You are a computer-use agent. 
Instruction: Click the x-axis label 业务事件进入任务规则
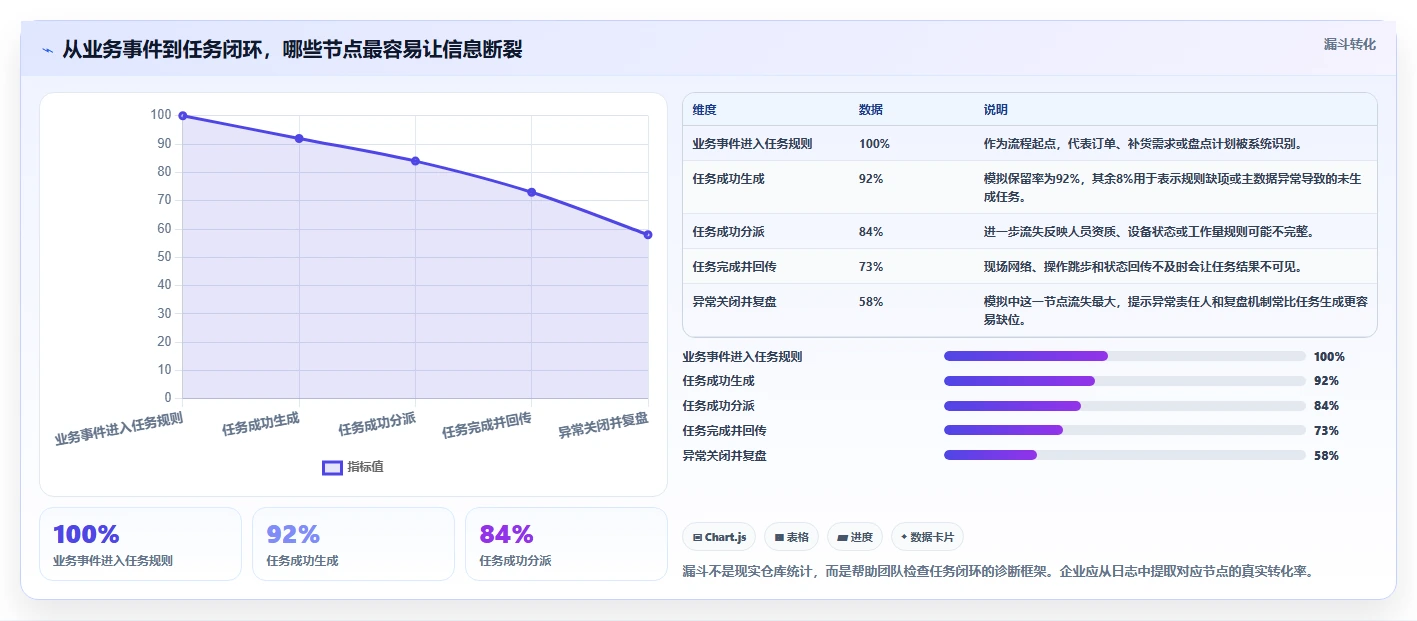(x=119, y=429)
